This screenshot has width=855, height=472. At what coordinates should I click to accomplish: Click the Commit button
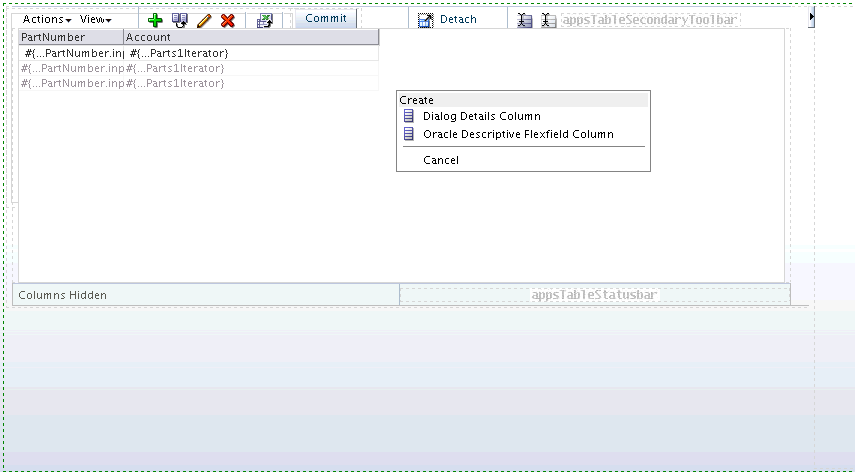(326, 19)
